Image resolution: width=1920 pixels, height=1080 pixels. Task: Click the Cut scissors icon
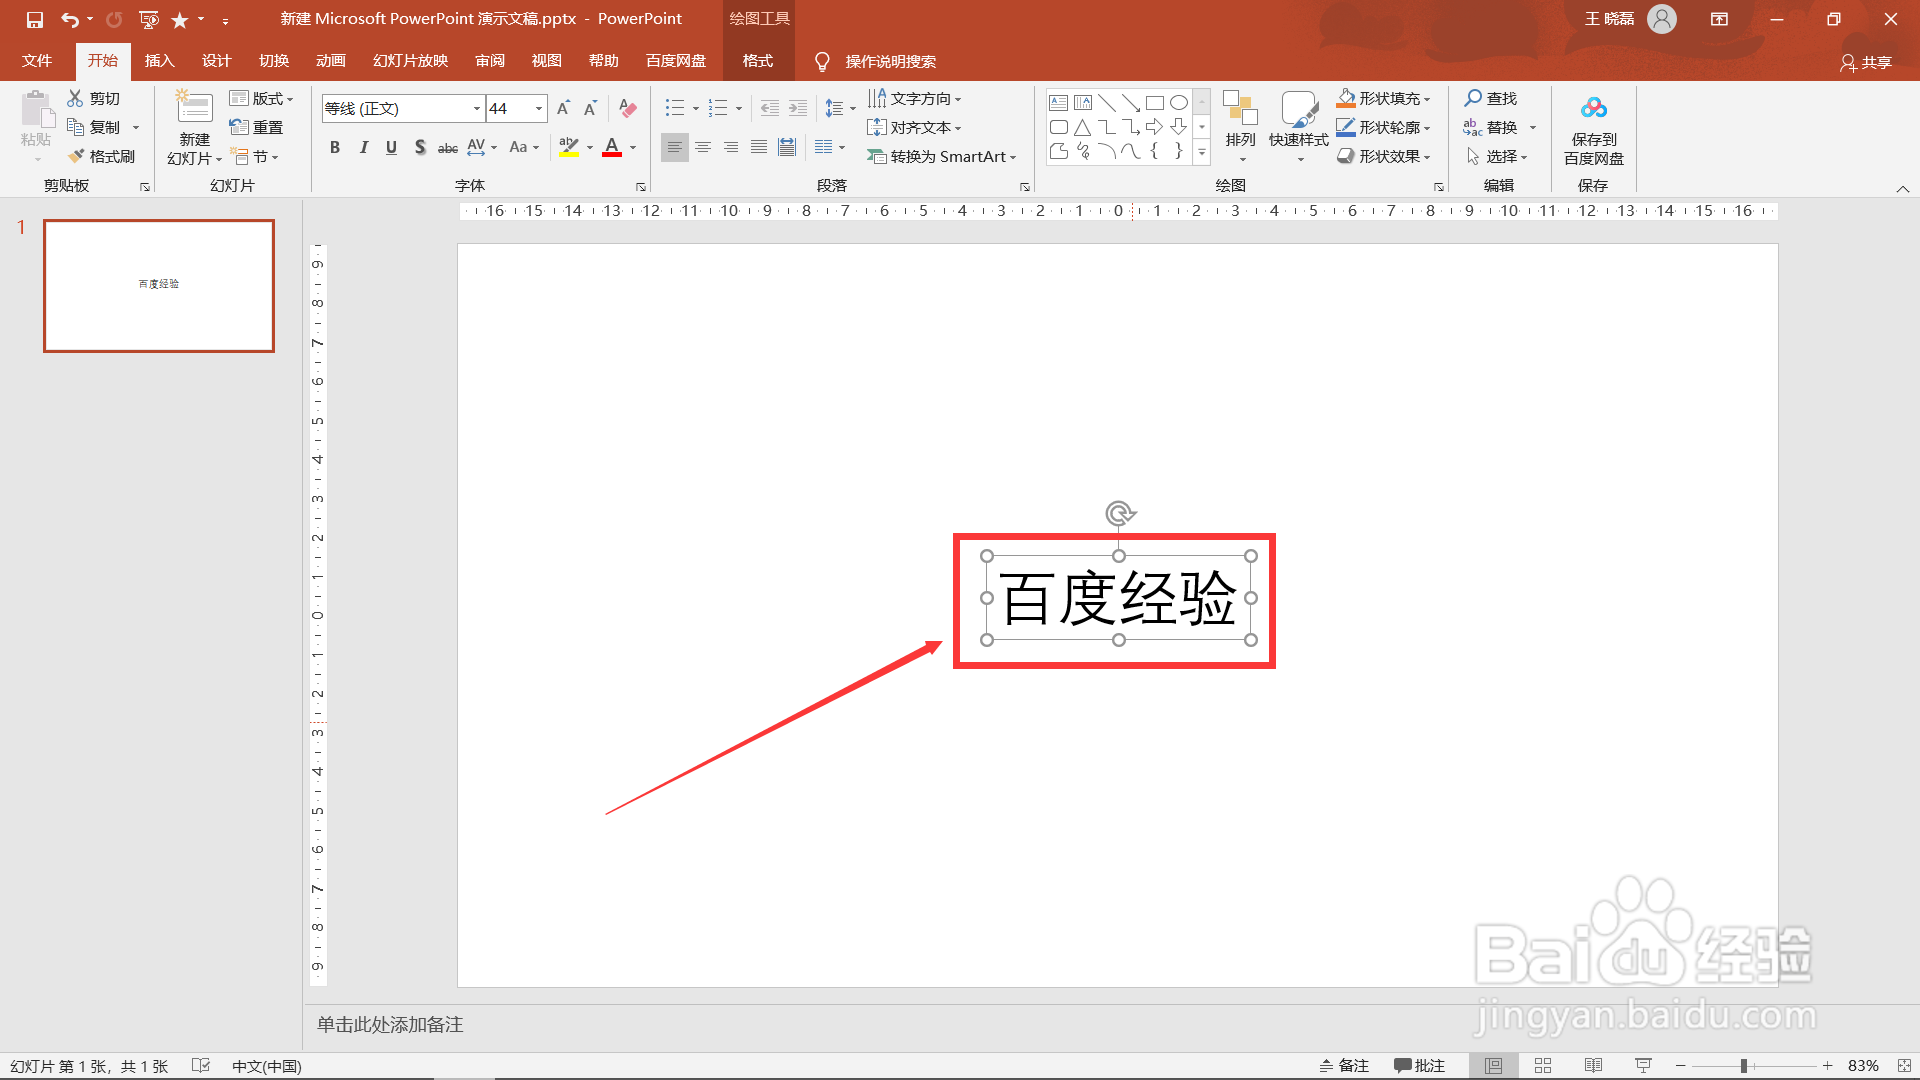75,98
